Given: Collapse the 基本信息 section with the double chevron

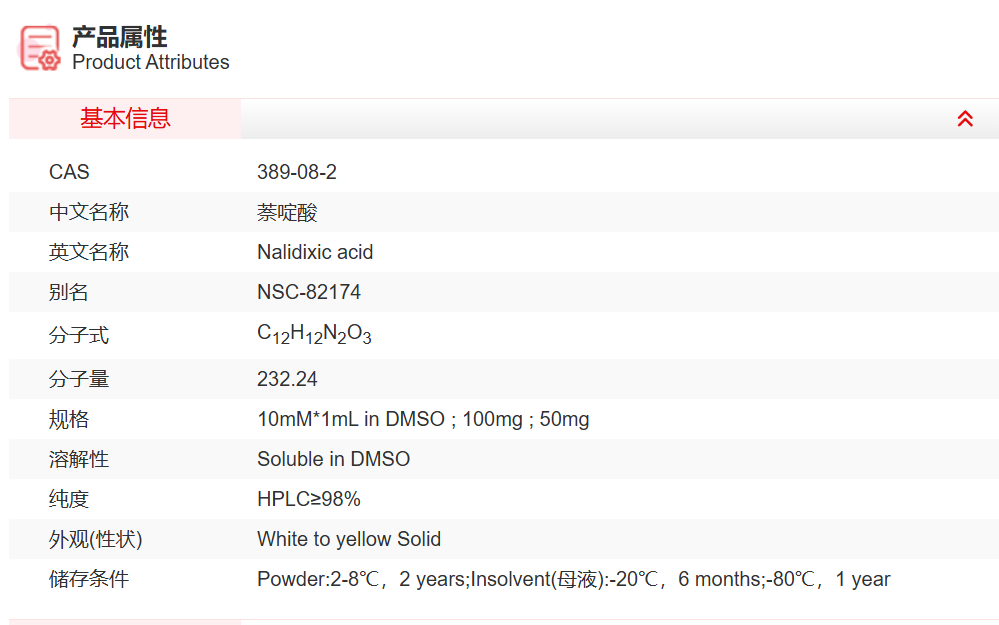Looking at the screenshot, I should click(965, 119).
